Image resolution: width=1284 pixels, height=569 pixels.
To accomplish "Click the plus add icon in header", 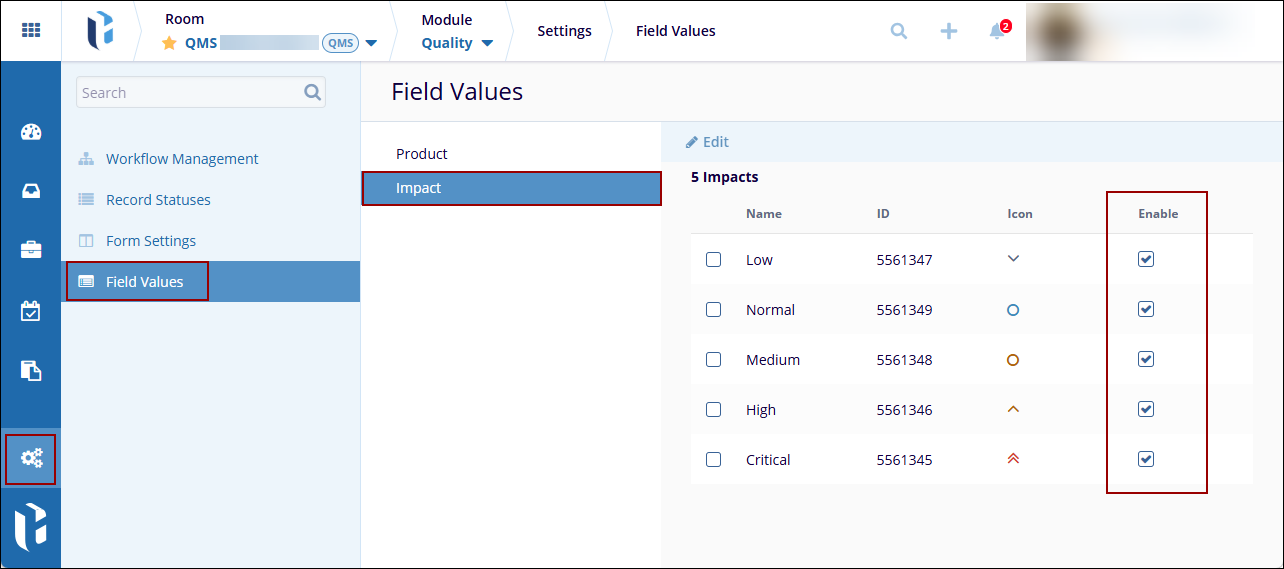I will (x=948, y=31).
